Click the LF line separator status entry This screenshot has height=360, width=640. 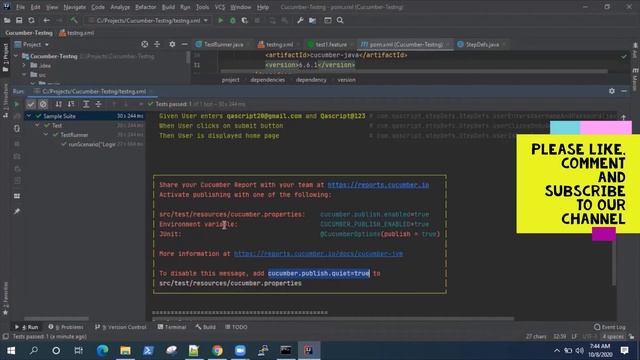coord(574,337)
